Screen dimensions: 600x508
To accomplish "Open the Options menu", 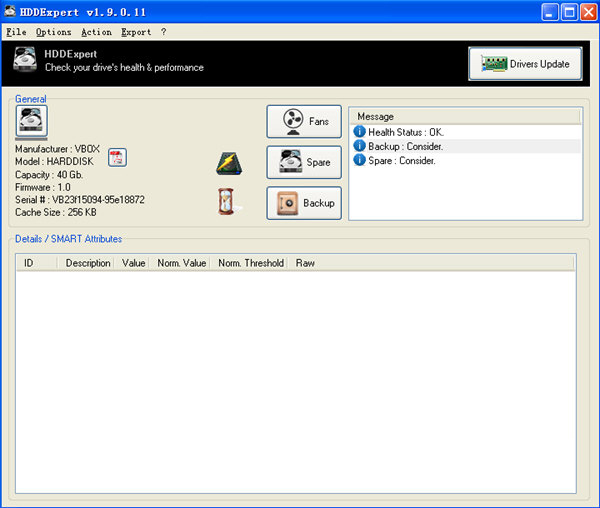I will 54,32.
